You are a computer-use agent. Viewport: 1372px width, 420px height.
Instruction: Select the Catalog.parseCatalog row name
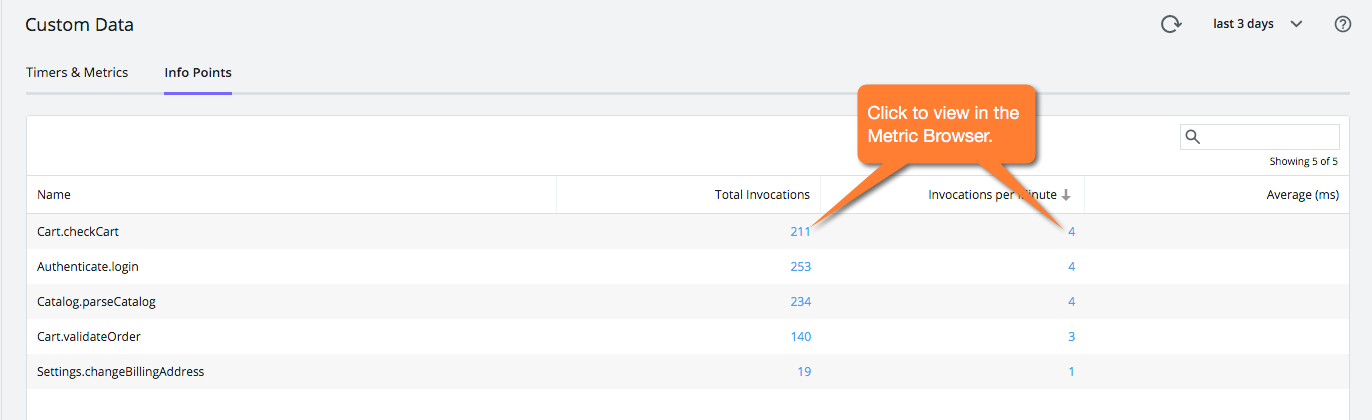[x=96, y=301]
